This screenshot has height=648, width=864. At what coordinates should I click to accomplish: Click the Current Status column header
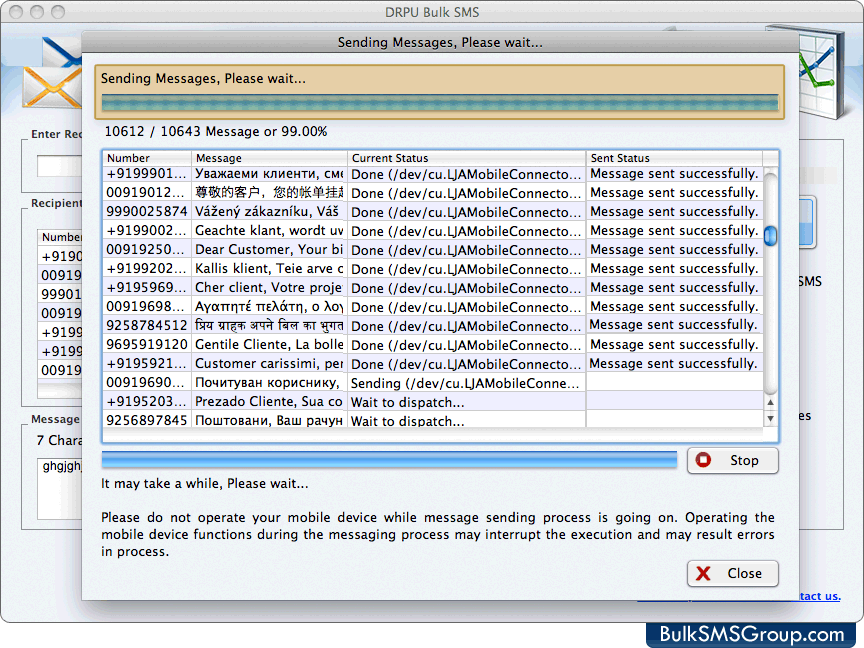coord(467,158)
